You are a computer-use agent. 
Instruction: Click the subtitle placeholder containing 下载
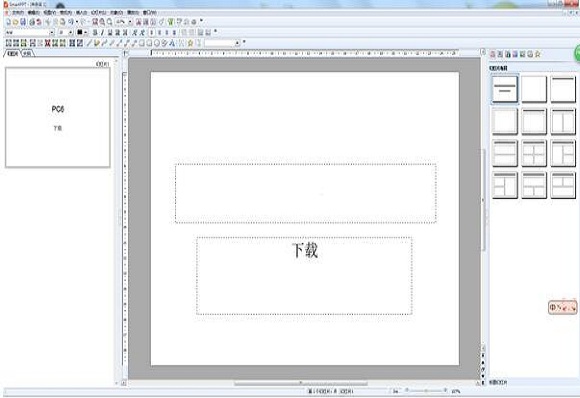click(304, 276)
